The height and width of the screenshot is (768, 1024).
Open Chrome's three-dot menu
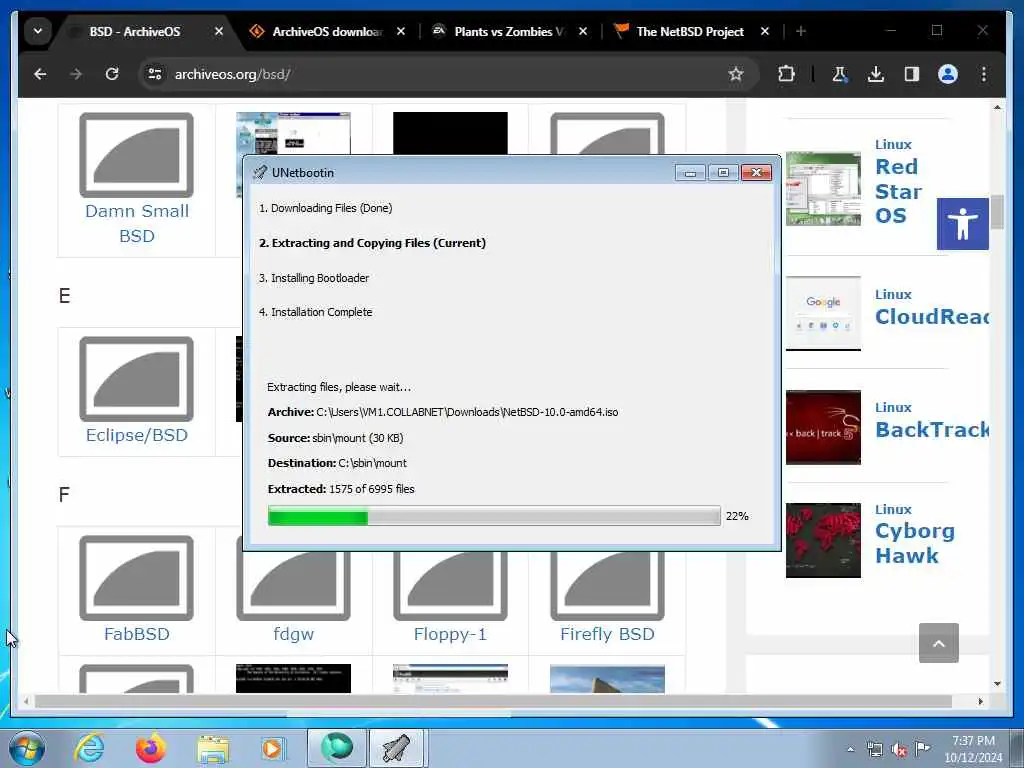point(984,74)
